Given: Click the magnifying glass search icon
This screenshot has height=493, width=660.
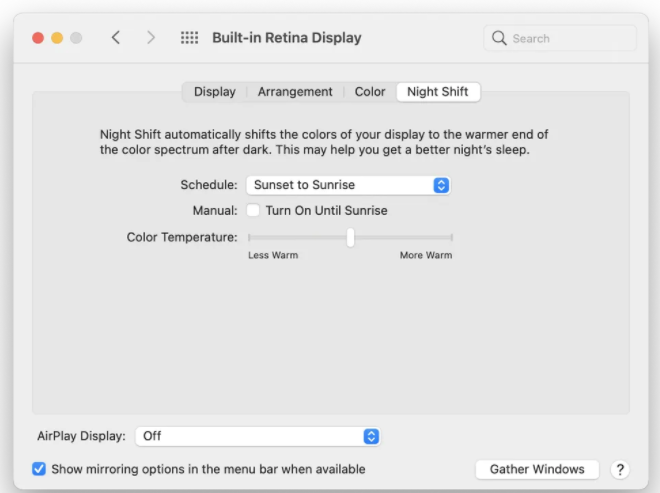Looking at the screenshot, I should tap(499, 38).
